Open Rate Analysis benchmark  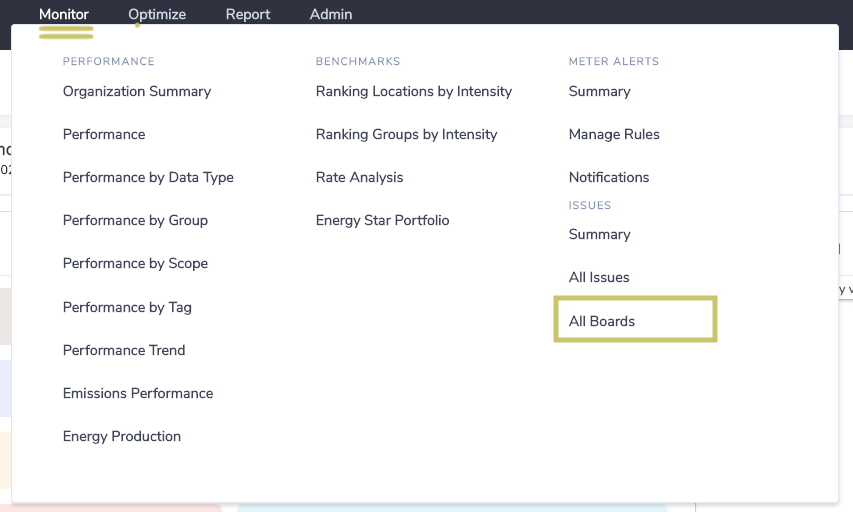click(360, 177)
